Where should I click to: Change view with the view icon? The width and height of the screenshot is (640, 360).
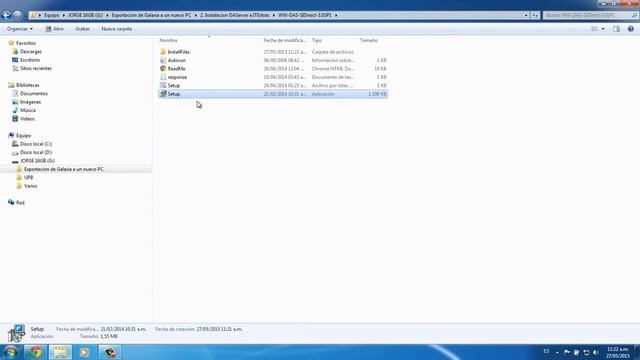tap(594, 29)
